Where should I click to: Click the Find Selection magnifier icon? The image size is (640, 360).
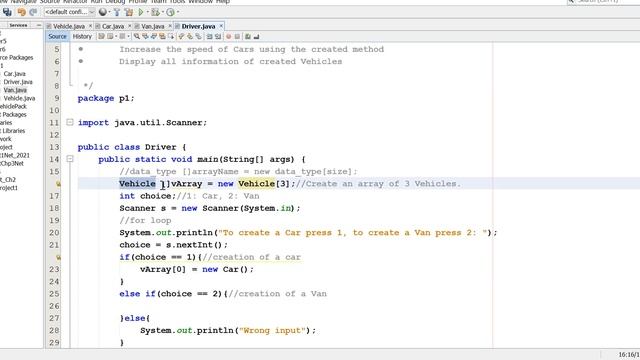137,36
